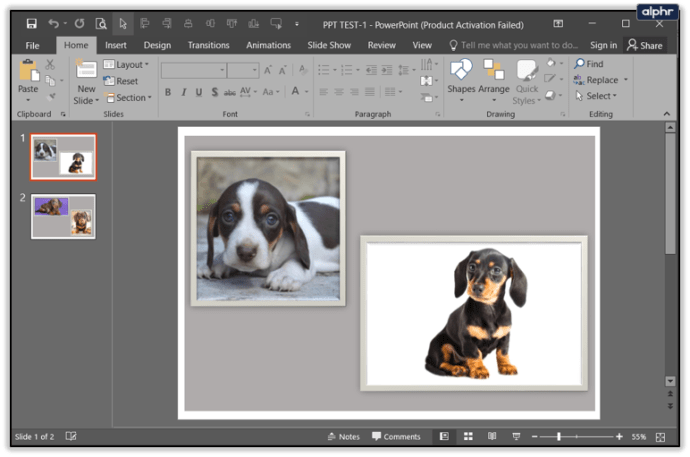
Task: Open the Section dropdown
Action: tap(133, 98)
